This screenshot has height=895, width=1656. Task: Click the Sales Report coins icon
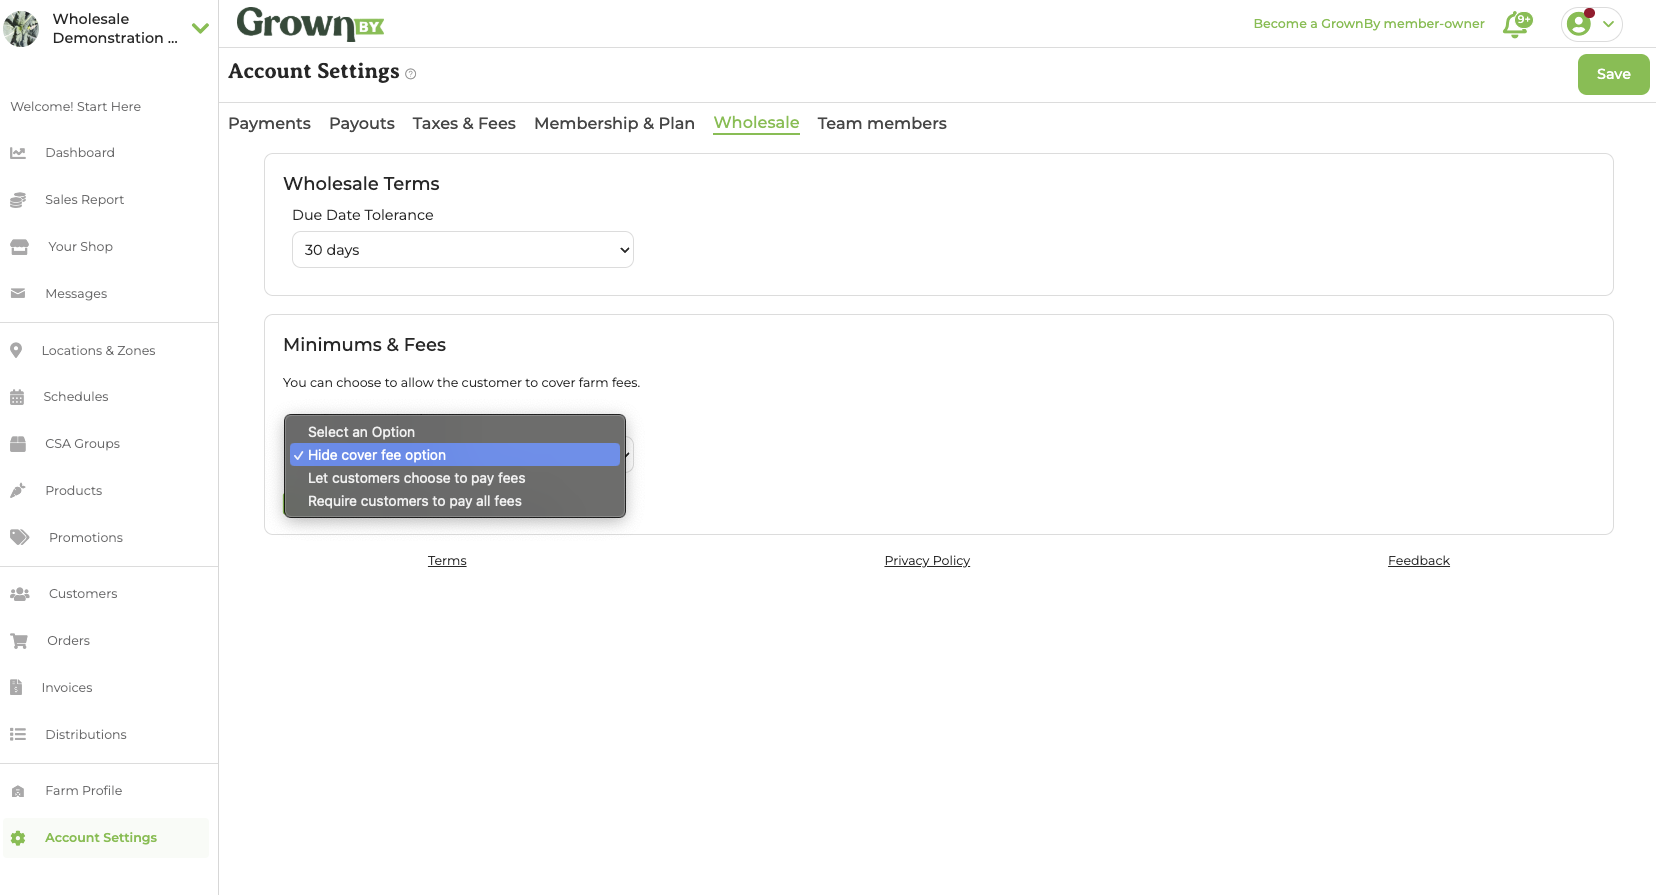tap(18, 200)
